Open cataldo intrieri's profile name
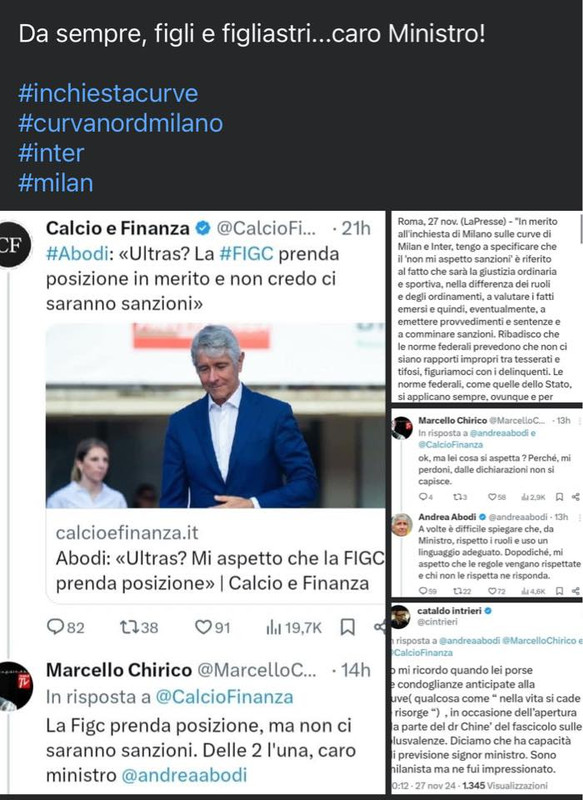 tap(449, 611)
